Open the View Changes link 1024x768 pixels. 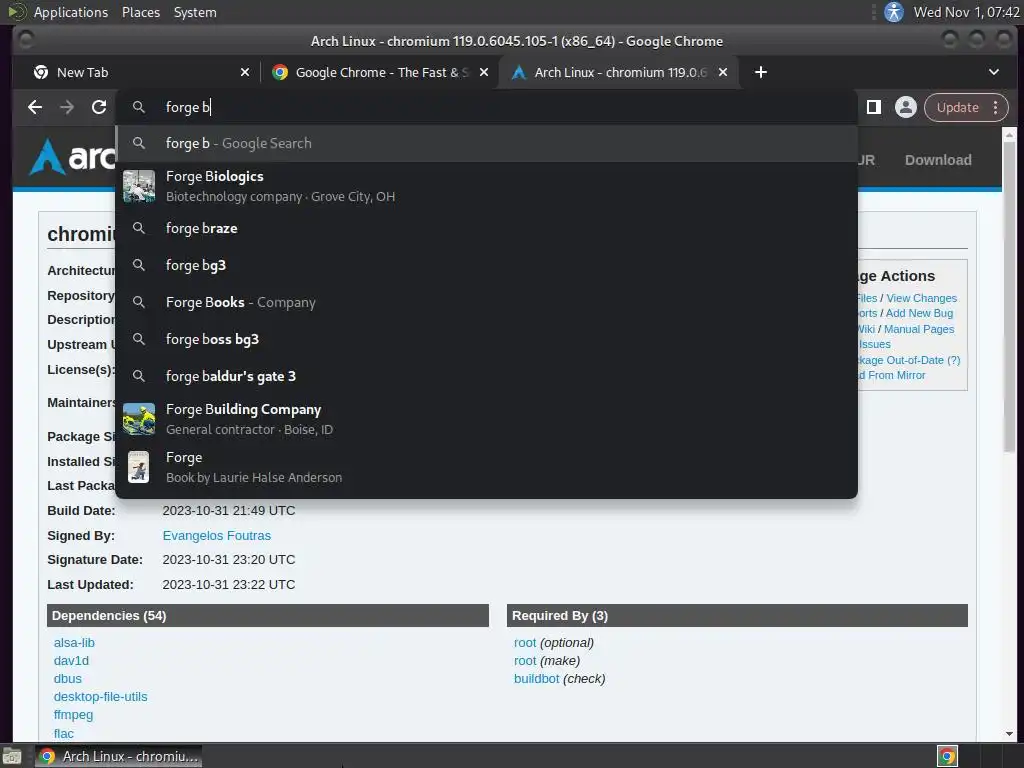[921, 298]
